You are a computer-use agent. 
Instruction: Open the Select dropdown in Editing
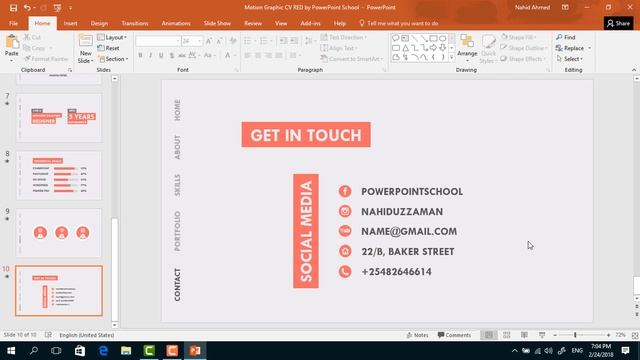pos(570,59)
